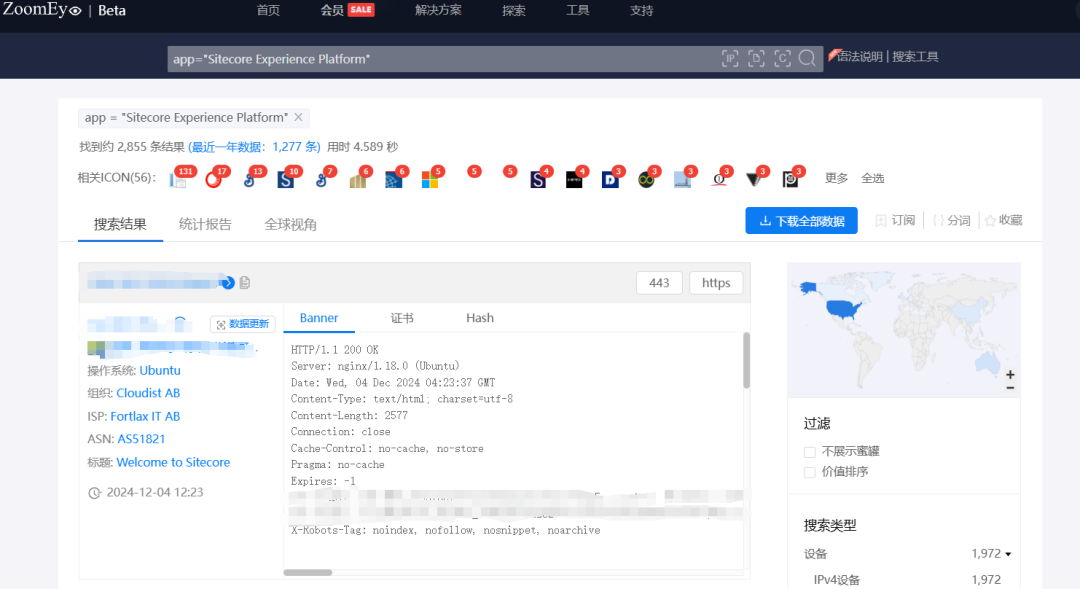Select the red Q icon with 3 badge
The image size is (1080, 589).
tap(718, 180)
